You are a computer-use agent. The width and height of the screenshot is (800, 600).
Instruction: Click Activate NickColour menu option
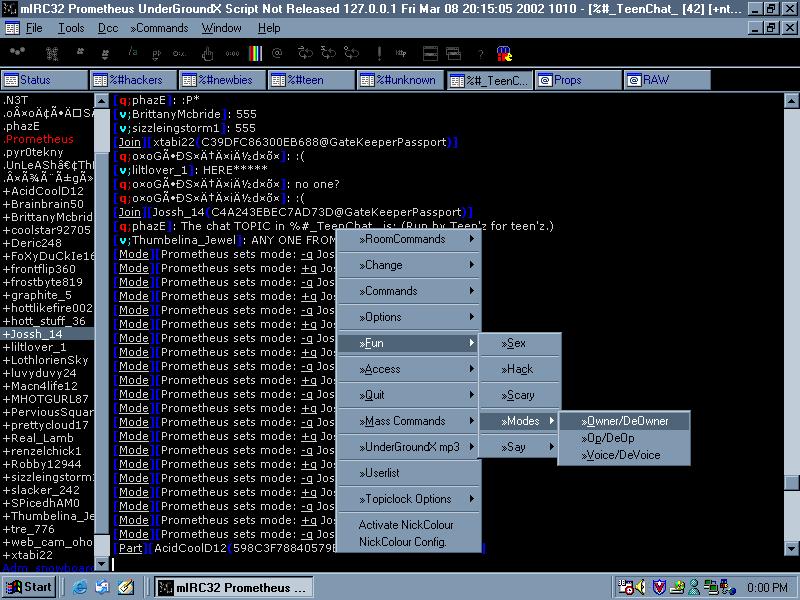pyautogui.click(x=406, y=525)
